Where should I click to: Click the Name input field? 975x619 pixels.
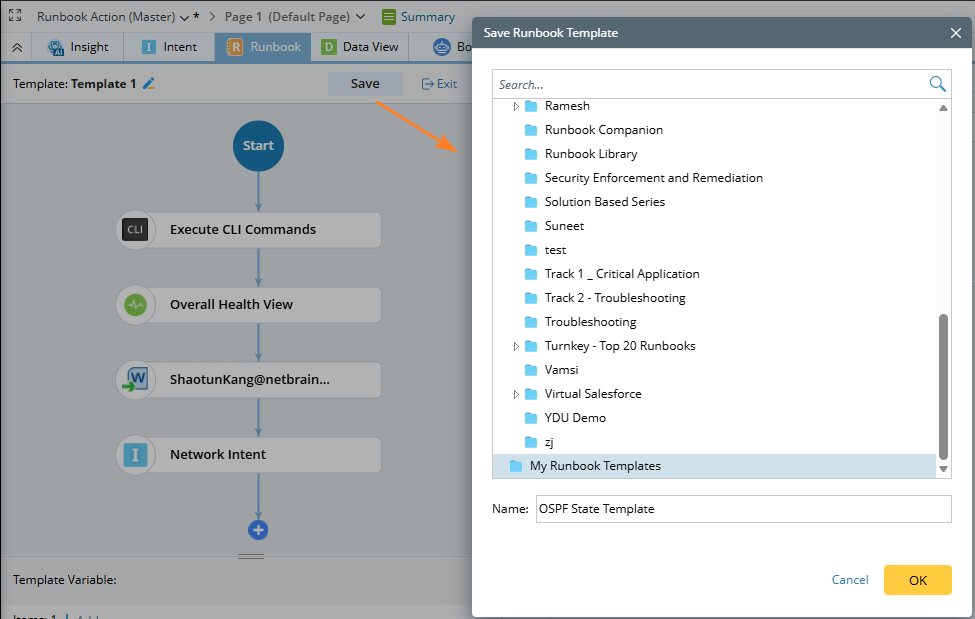point(743,509)
